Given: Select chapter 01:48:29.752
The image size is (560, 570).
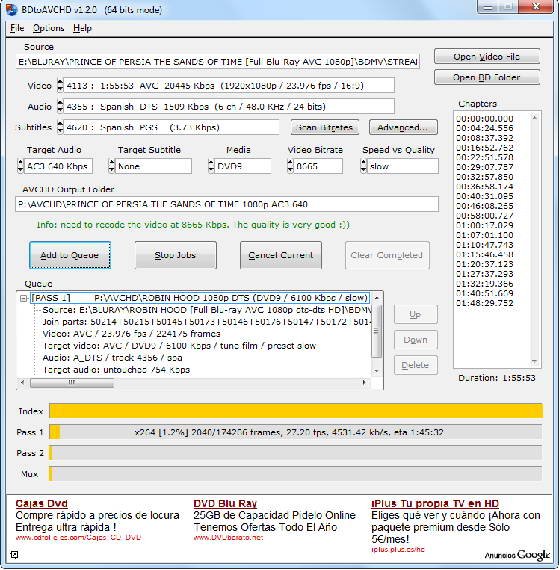Looking at the screenshot, I should coord(485,303).
